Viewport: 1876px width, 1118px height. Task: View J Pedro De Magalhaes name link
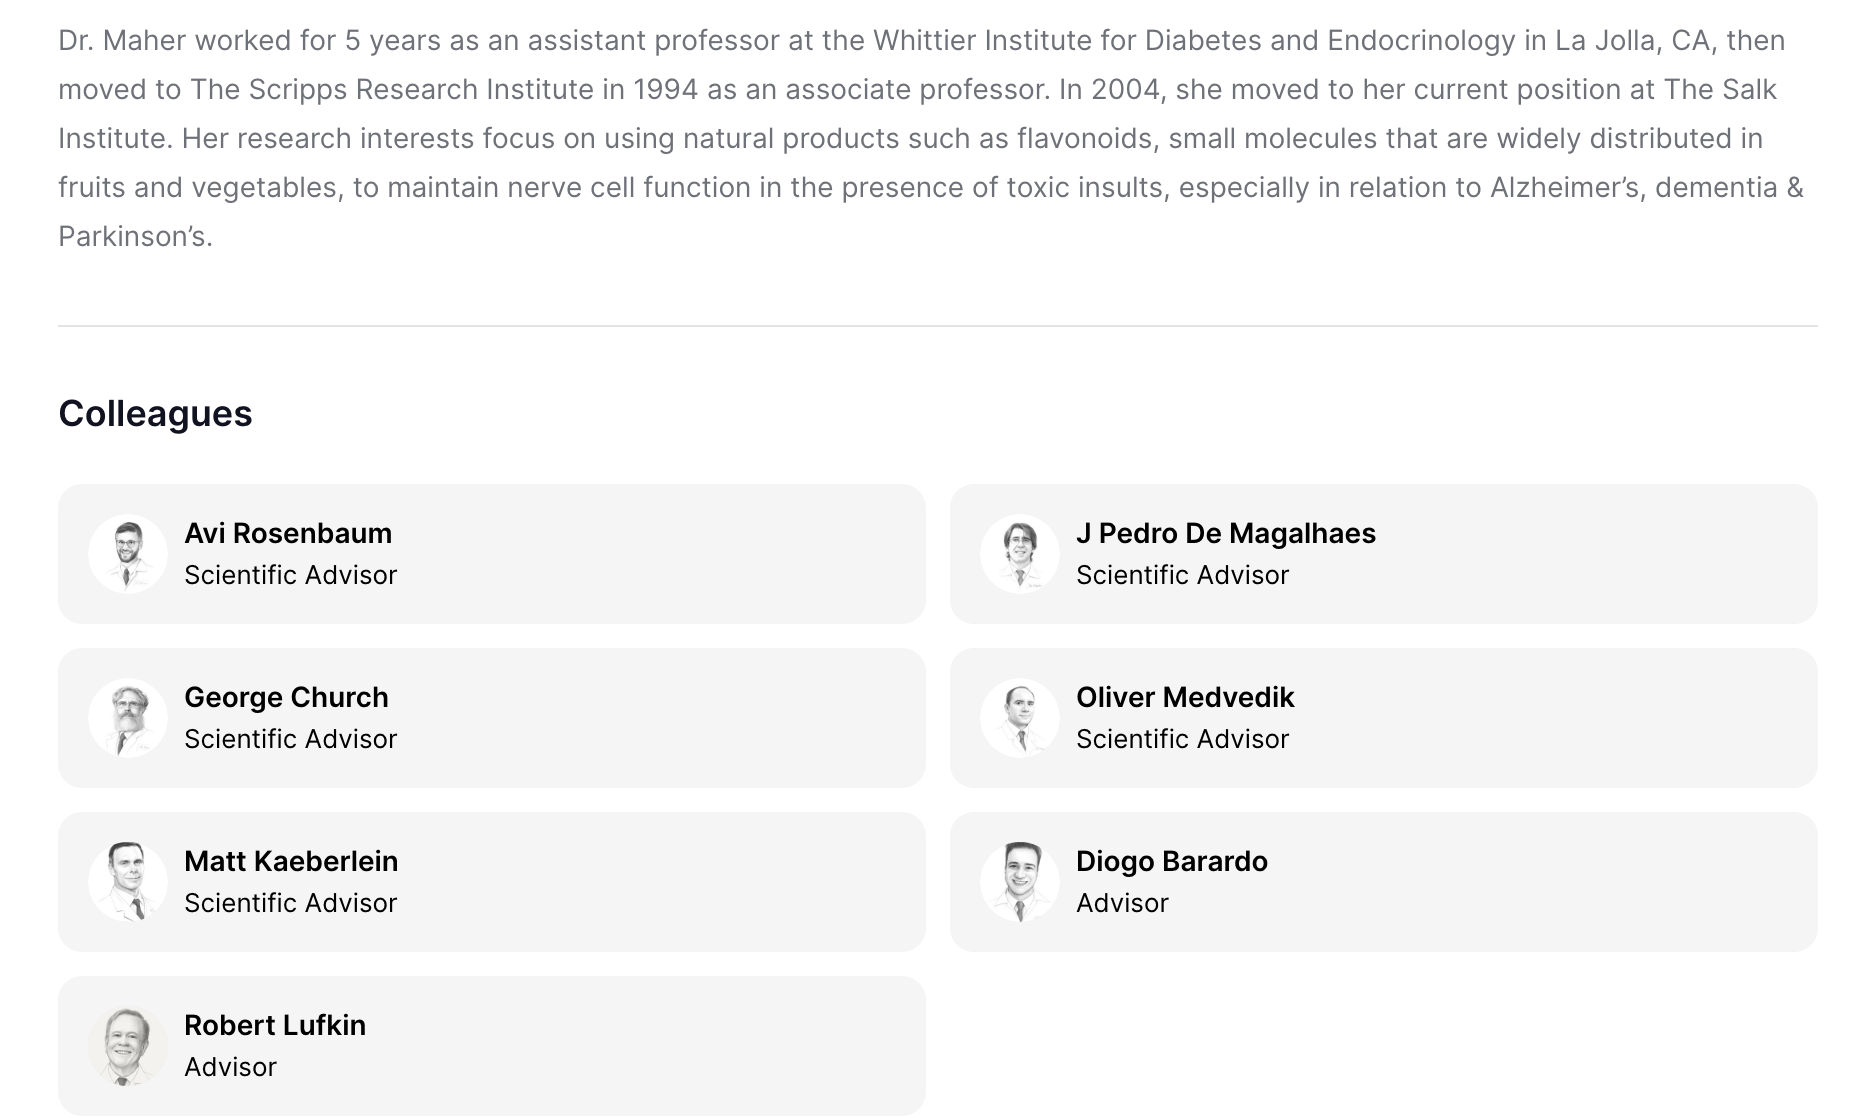1226,533
